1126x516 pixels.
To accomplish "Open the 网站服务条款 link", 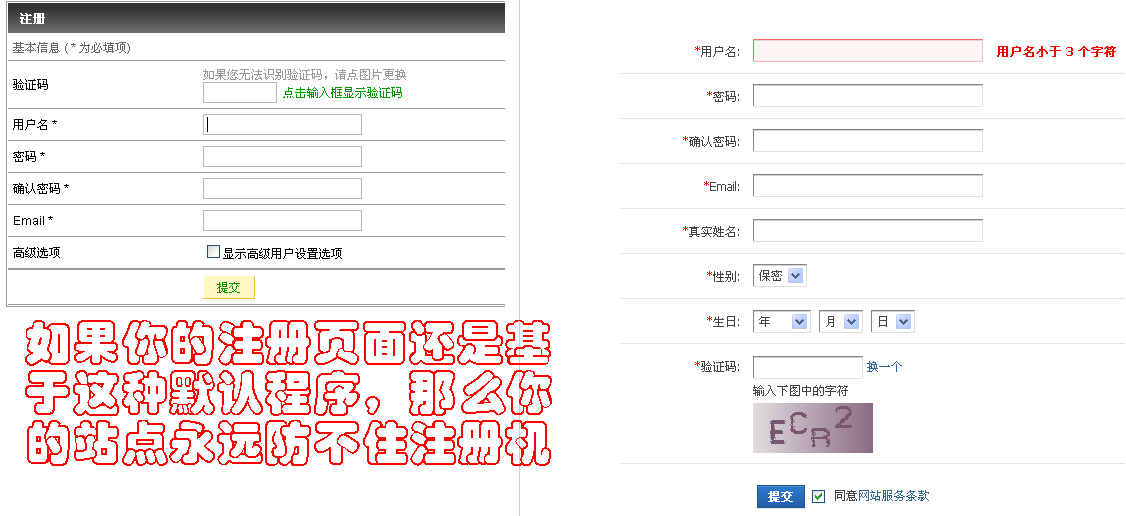I will pyautogui.click(x=894, y=495).
